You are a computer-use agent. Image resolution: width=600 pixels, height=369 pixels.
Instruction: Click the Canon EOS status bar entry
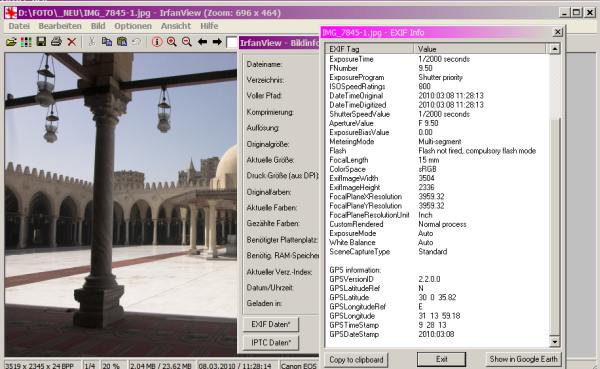coord(298,366)
